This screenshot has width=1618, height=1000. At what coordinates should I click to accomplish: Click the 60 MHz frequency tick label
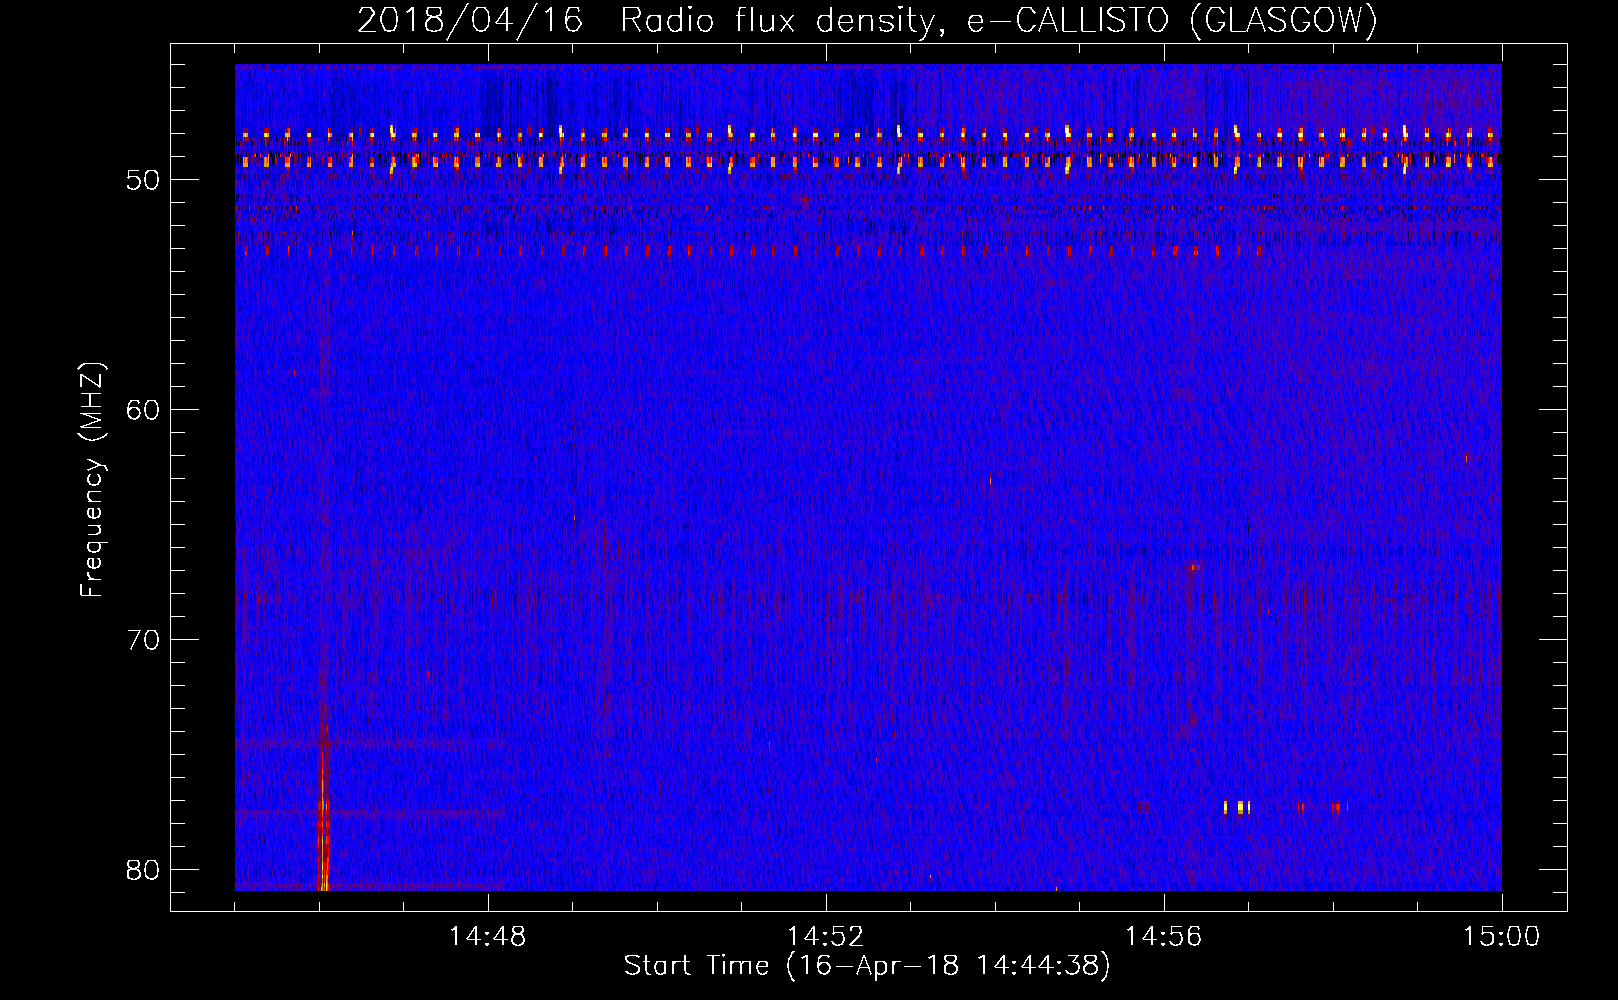[143, 410]
